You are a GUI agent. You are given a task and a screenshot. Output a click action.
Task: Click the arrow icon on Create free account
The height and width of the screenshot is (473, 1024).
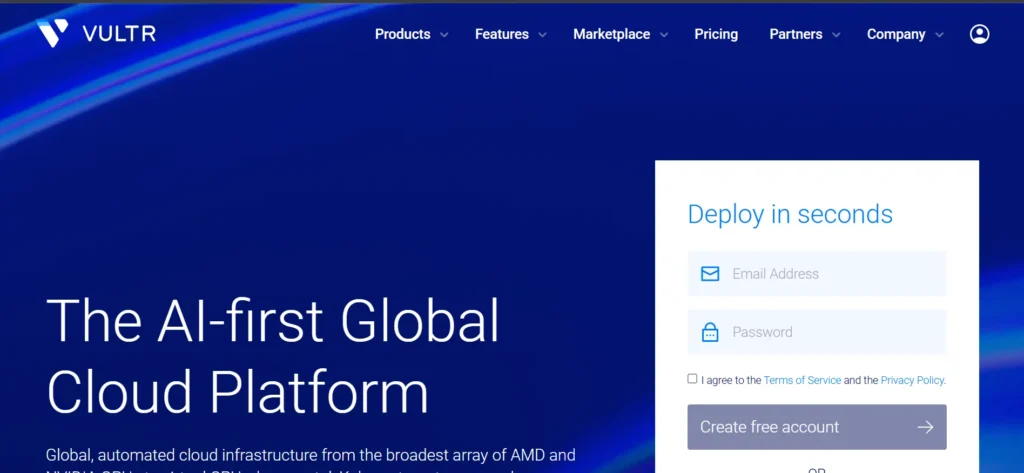tap(925, 427)
